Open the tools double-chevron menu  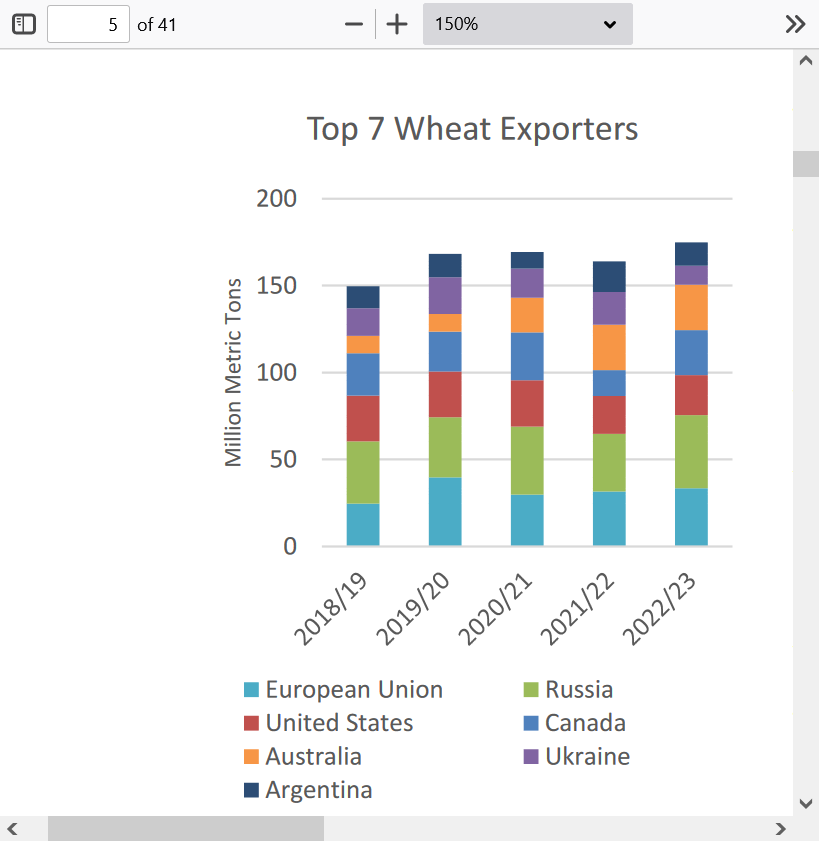(x=795, y=24)
